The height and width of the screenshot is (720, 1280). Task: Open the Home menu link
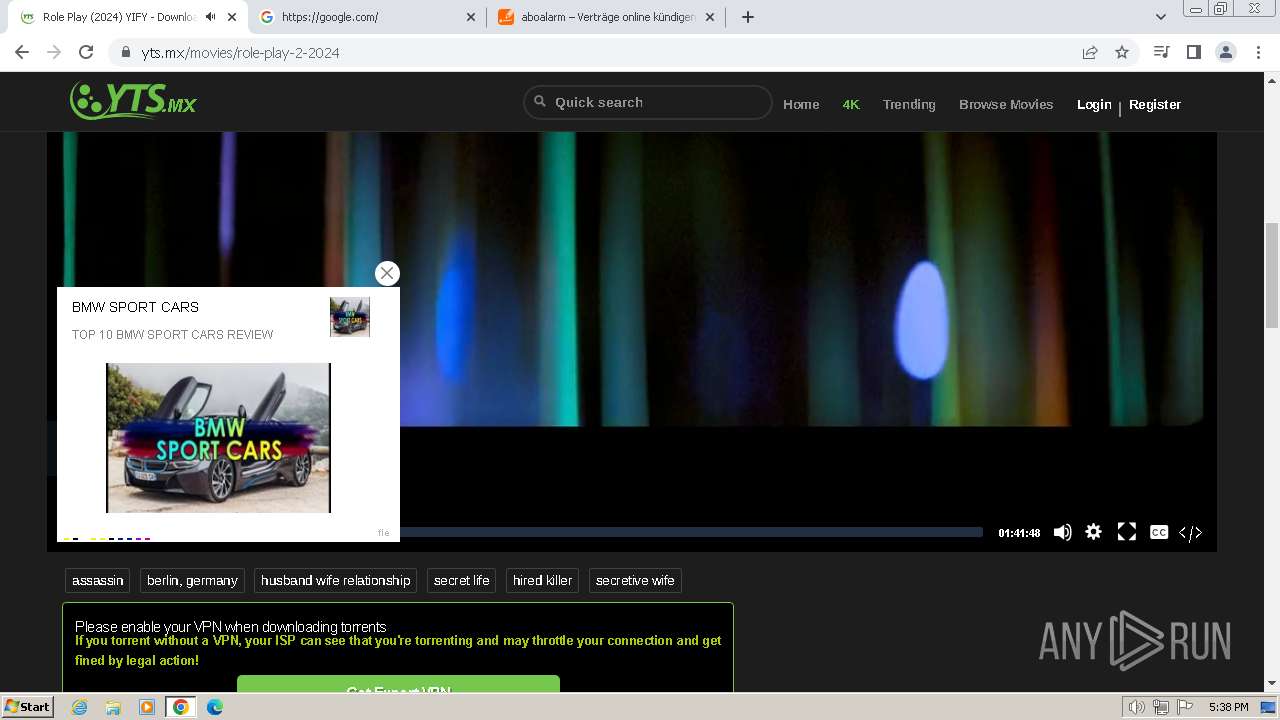[x=801, y=104]
